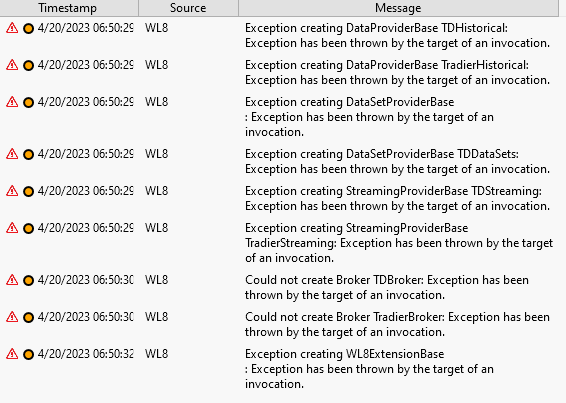Select the WL8ExtensionBase exception message
This screenshot has height=403, width=566.
tap(369, 369)
